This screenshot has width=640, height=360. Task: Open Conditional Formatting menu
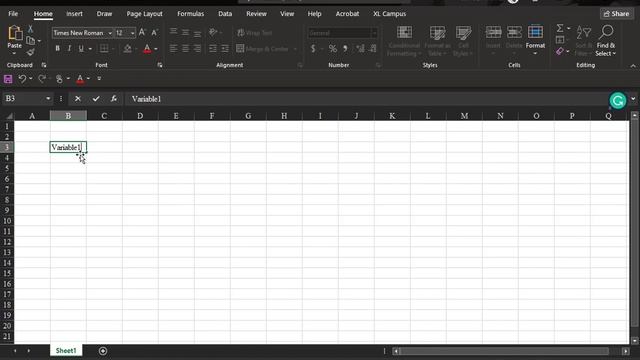pos(404,41)
